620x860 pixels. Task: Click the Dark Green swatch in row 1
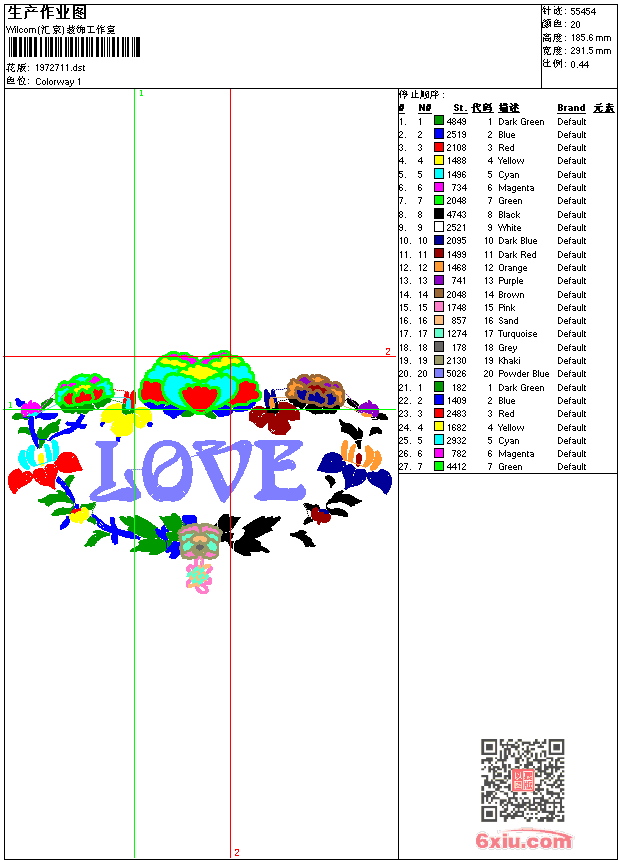point(439,121)
